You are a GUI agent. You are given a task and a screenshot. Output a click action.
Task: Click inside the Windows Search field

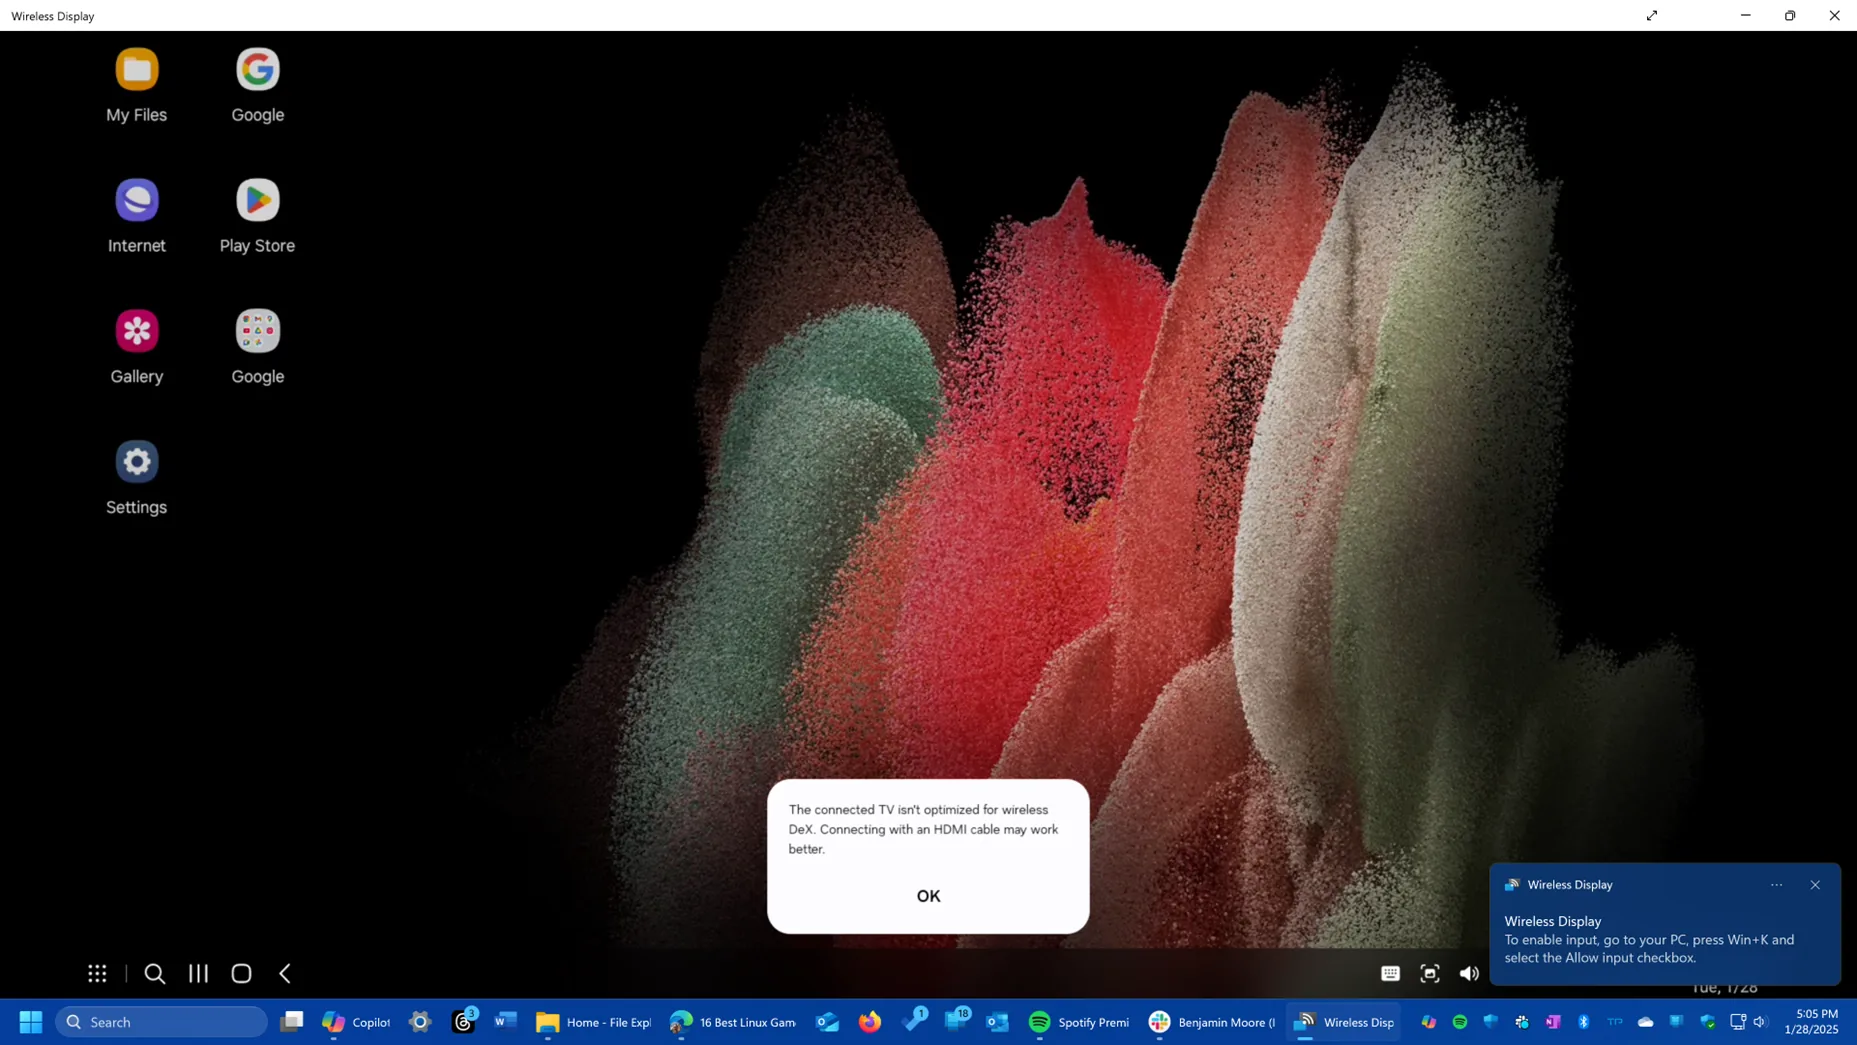click(162, 1022)
